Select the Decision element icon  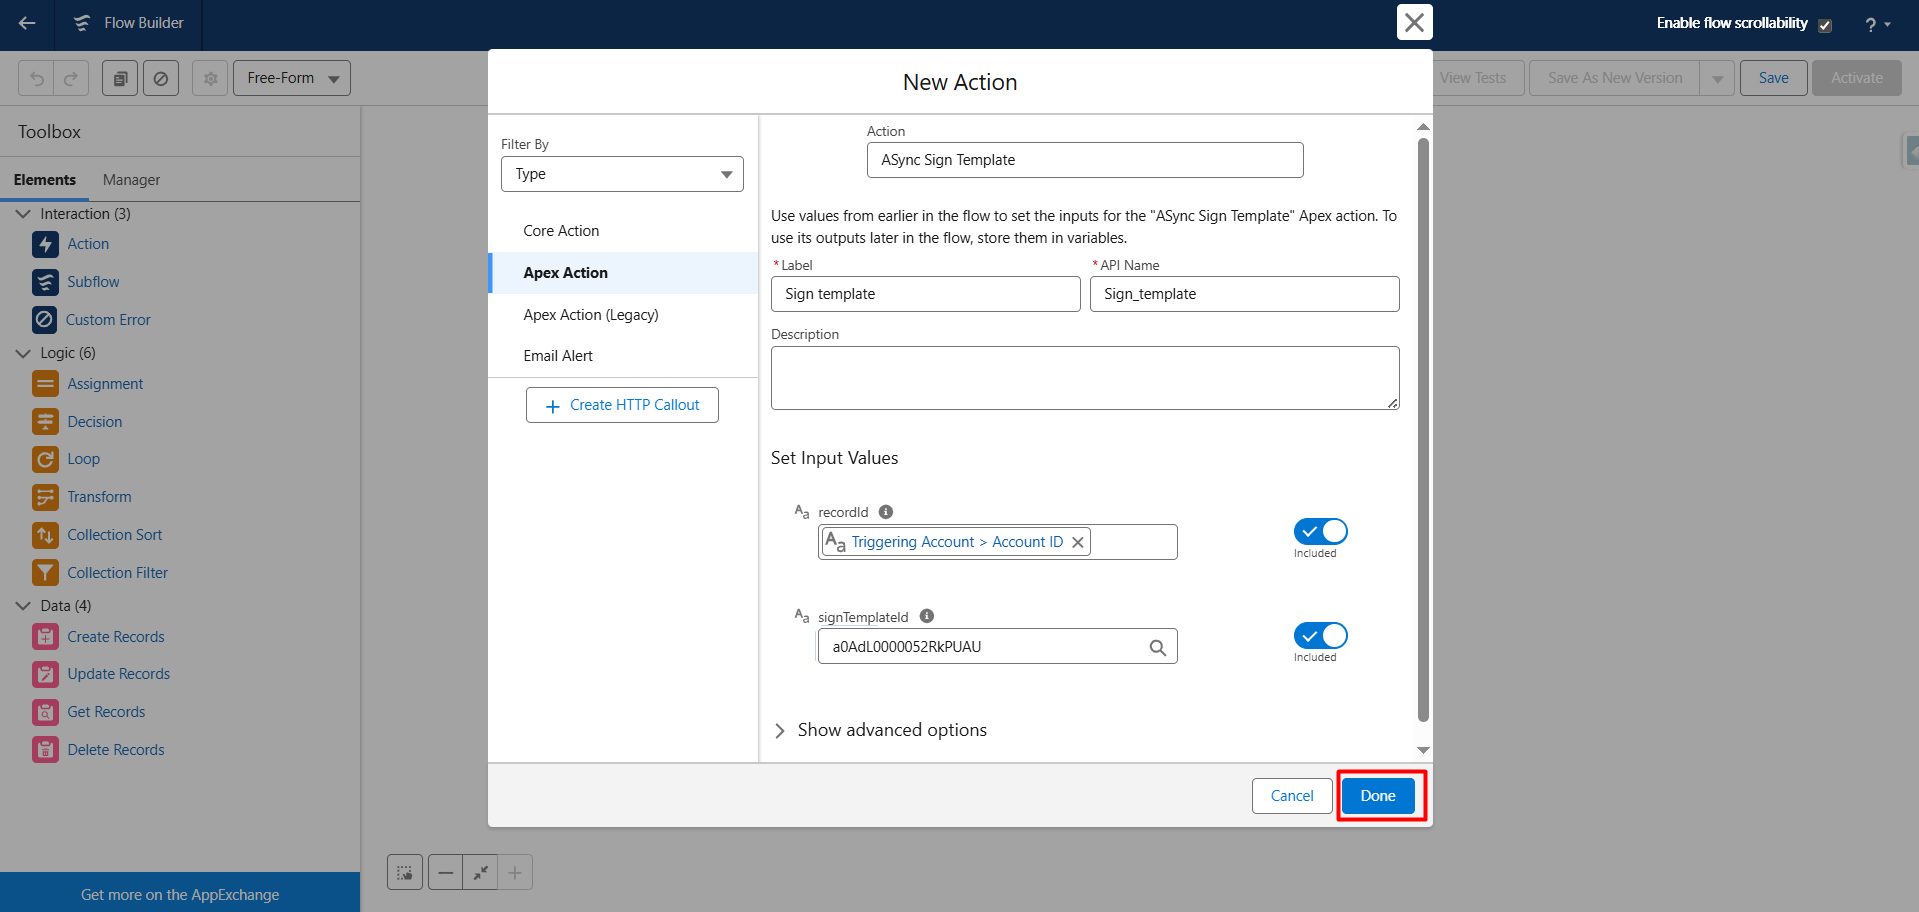tap(45, 422)
